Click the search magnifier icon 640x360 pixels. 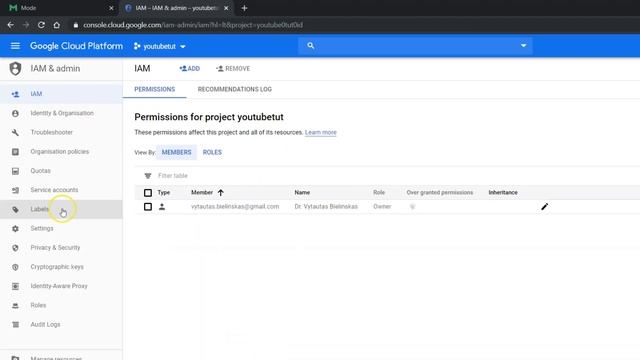point(311,46)
